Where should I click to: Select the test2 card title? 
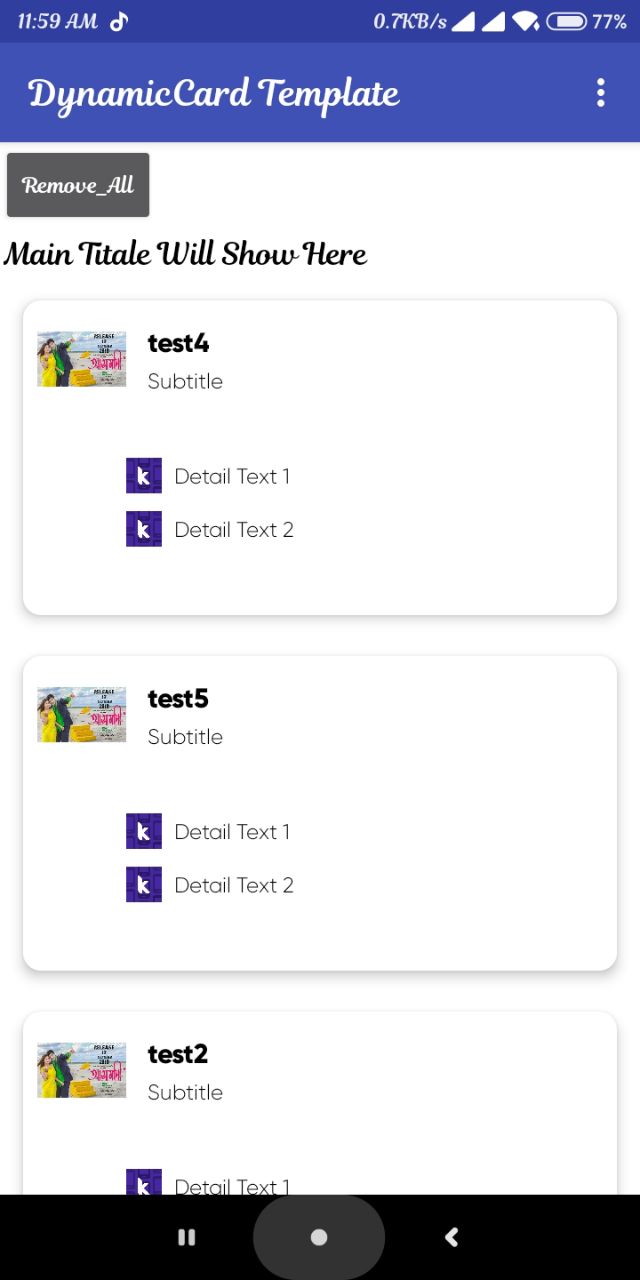pos(179,1054)
